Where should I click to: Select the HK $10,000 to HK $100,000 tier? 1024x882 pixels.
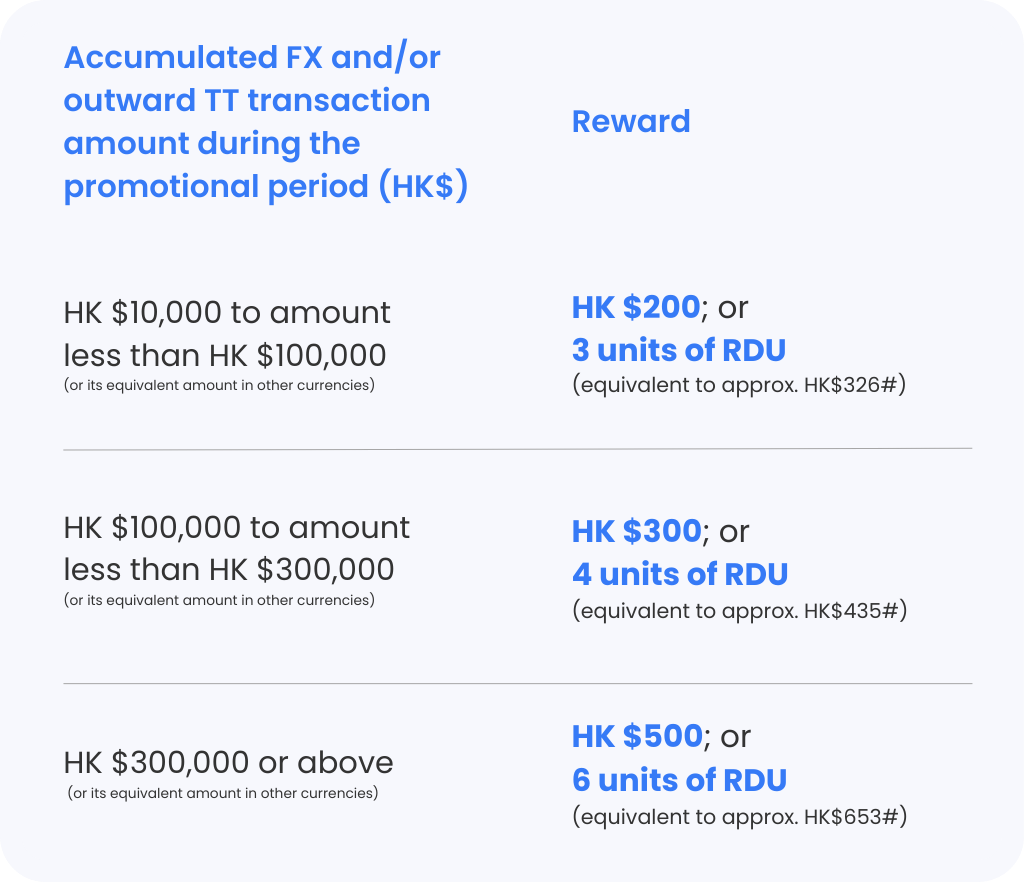227,333
